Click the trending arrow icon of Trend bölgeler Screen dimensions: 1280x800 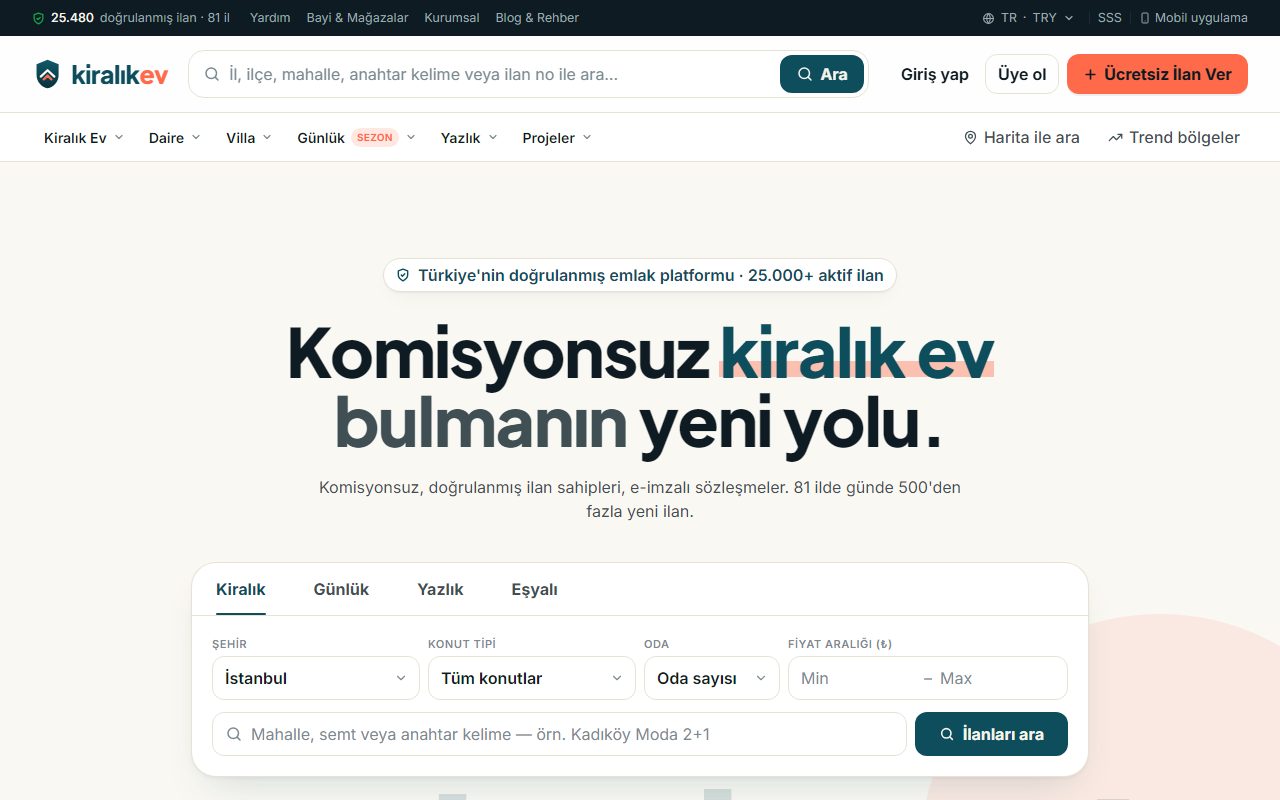tap(1115, 138)
